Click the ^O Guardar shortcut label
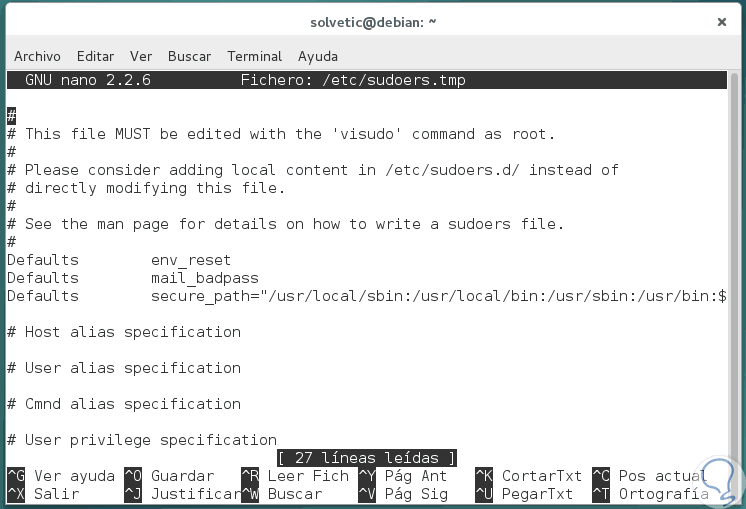This screenshot has height=509, width=746. click(169, 476)
